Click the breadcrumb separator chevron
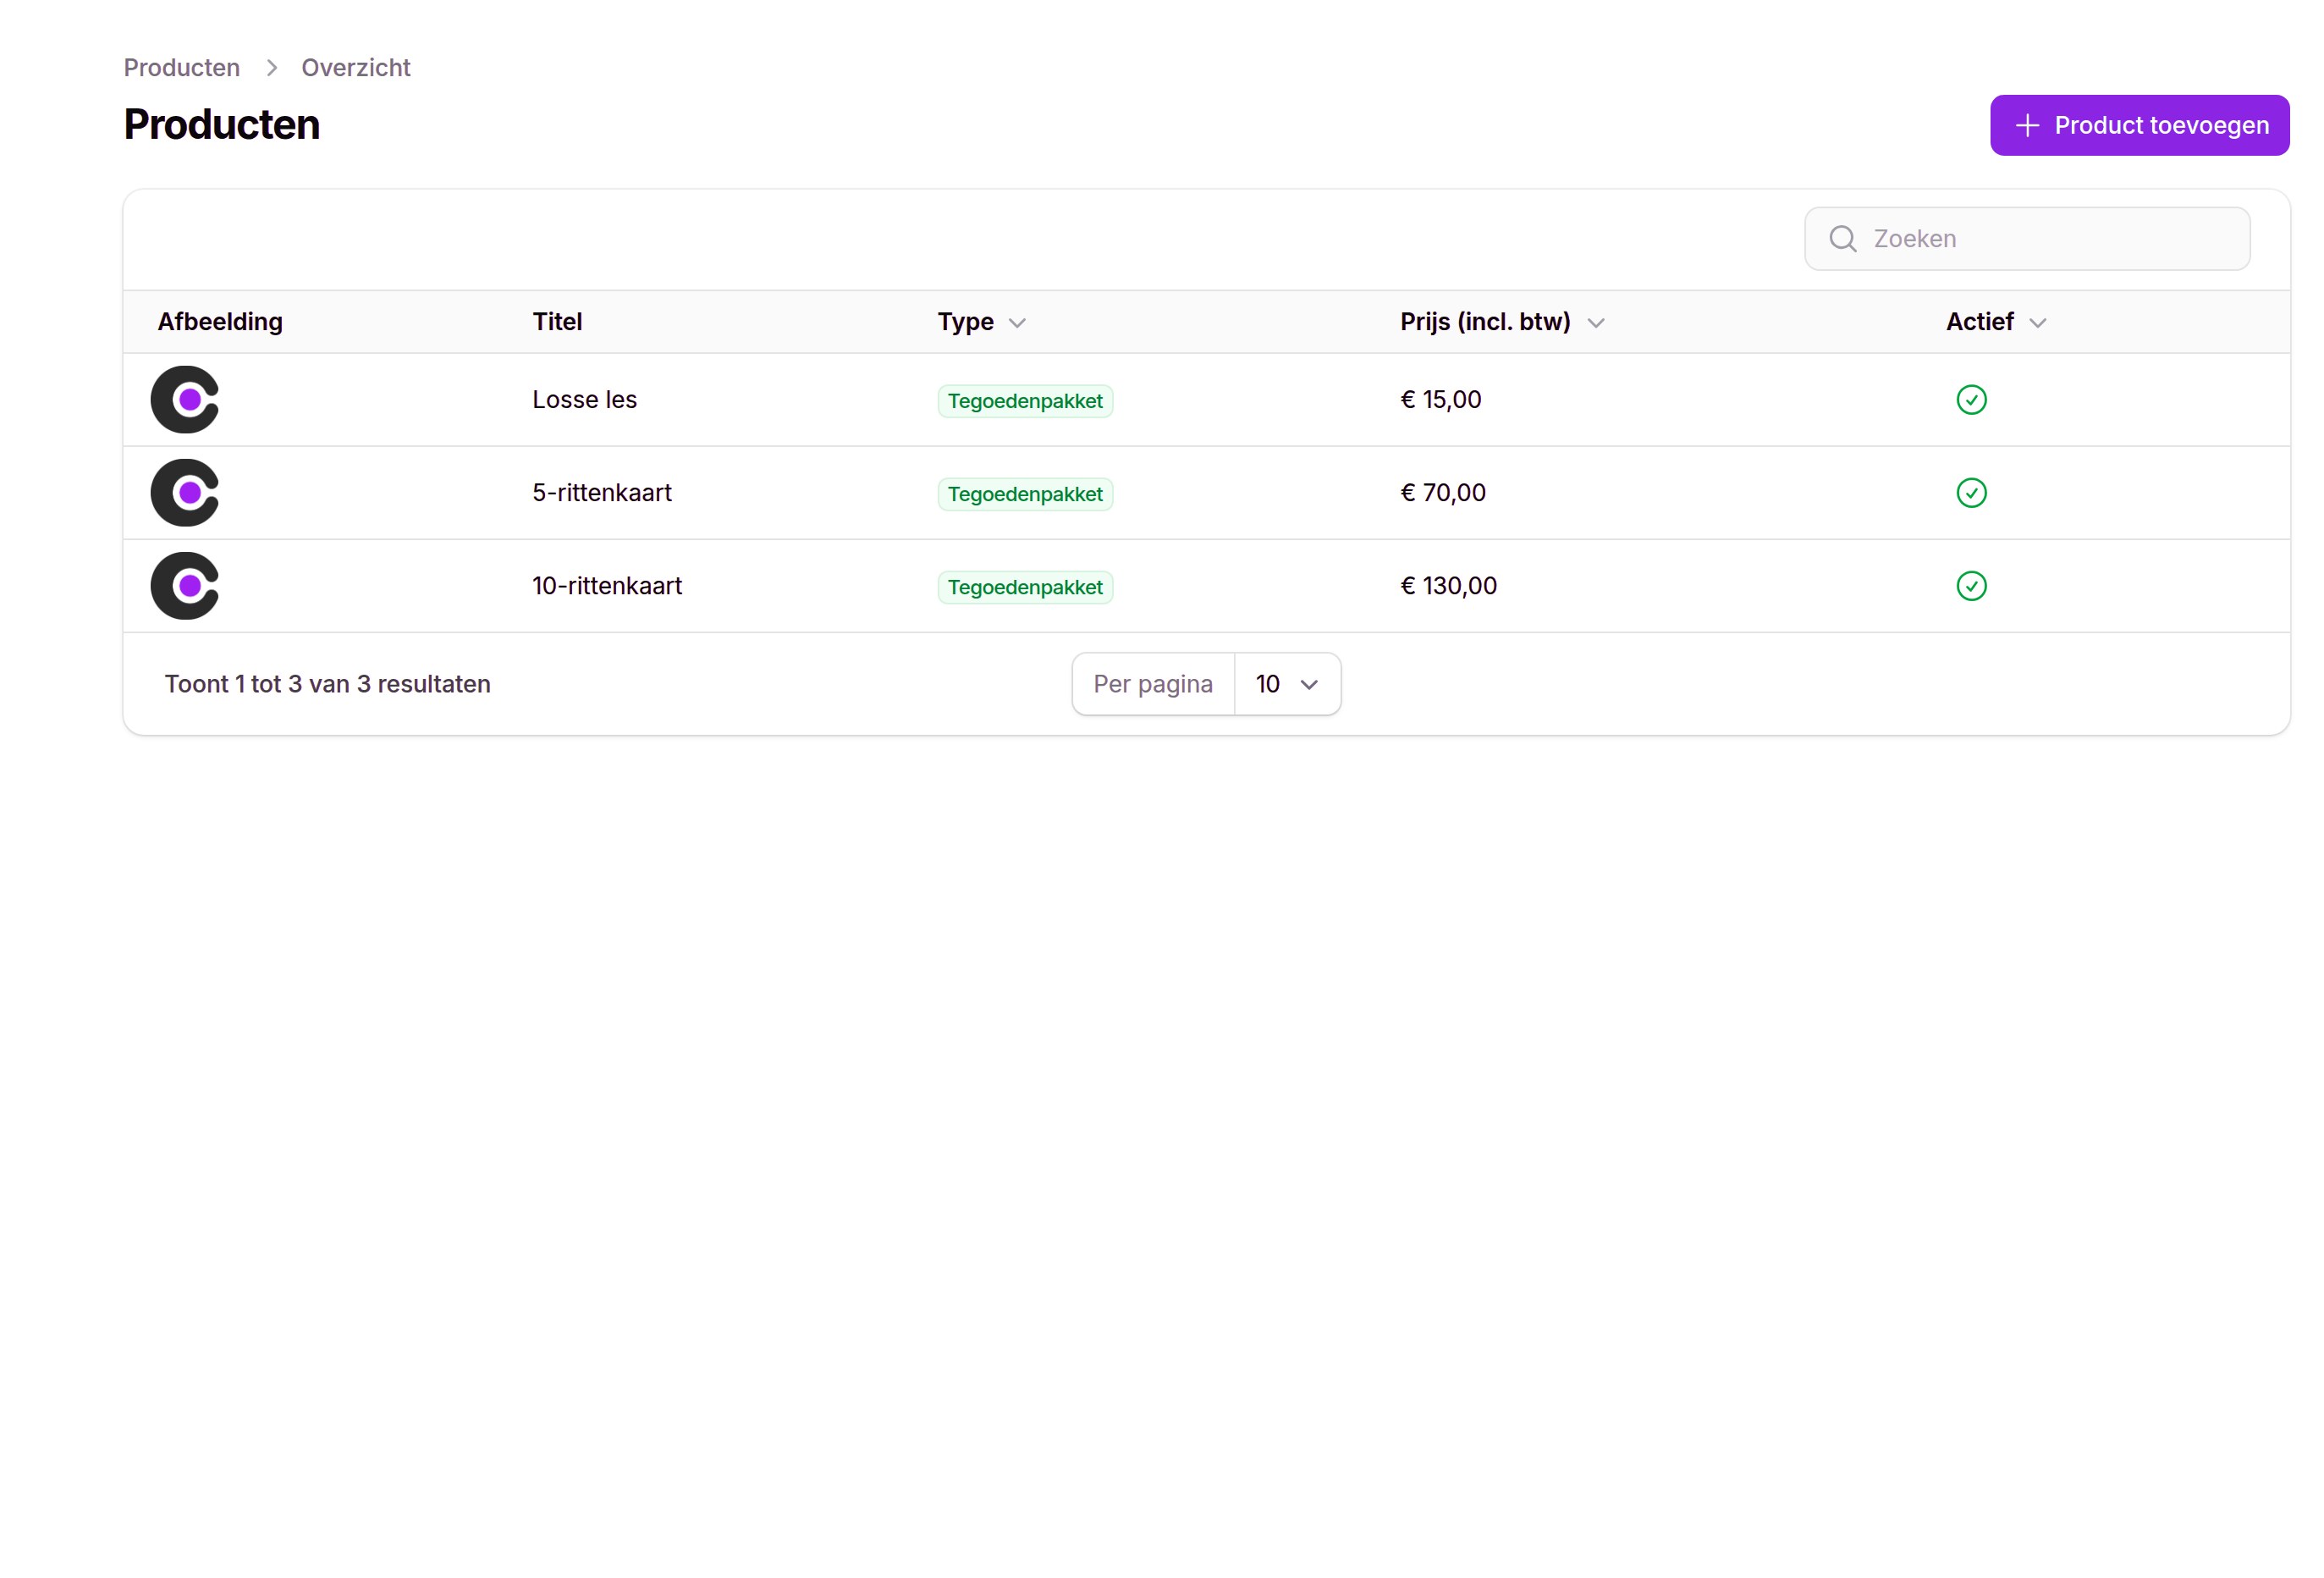 (x=271, y=67)
